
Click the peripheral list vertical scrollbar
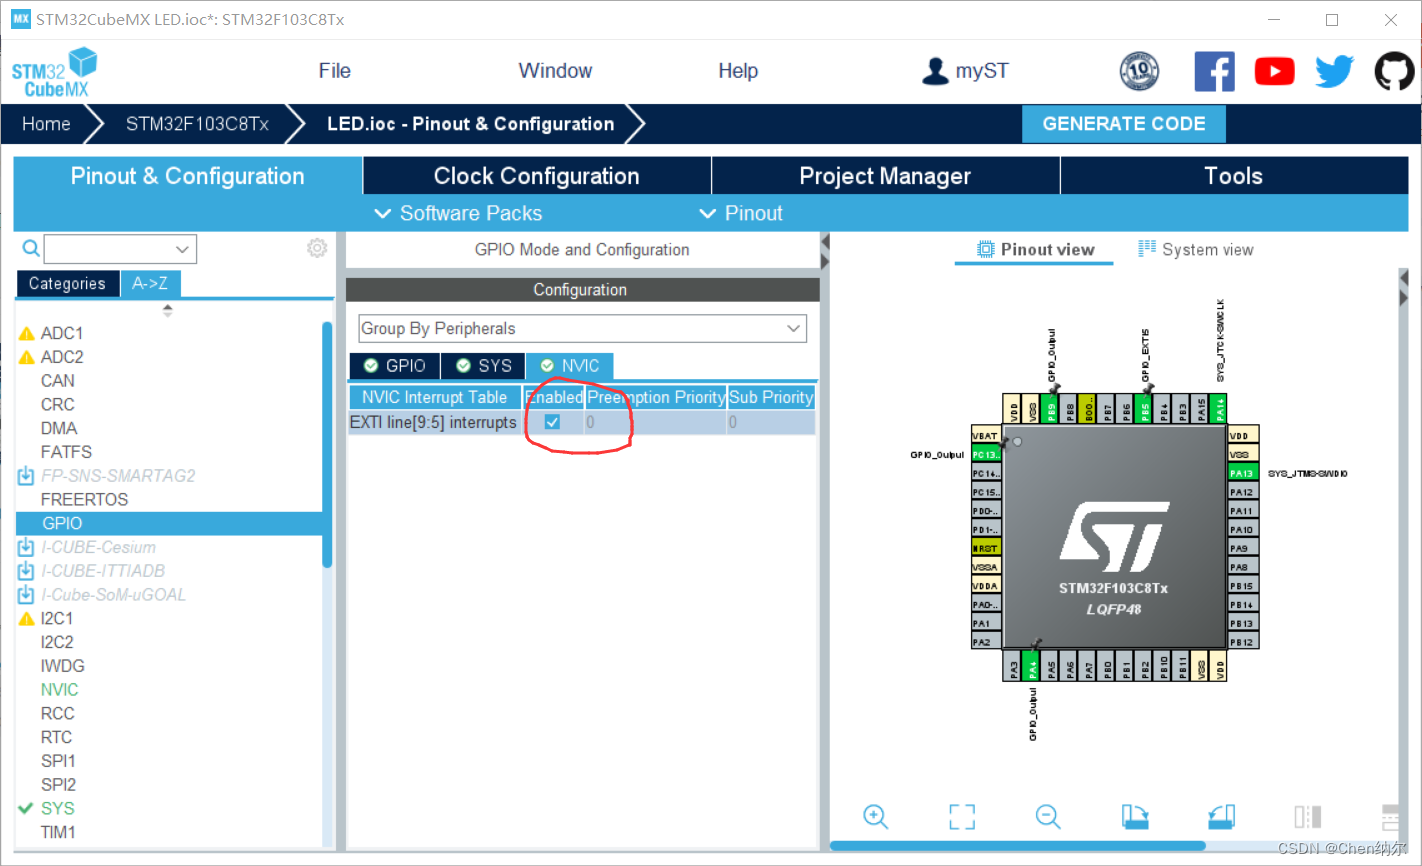point(327,445)
